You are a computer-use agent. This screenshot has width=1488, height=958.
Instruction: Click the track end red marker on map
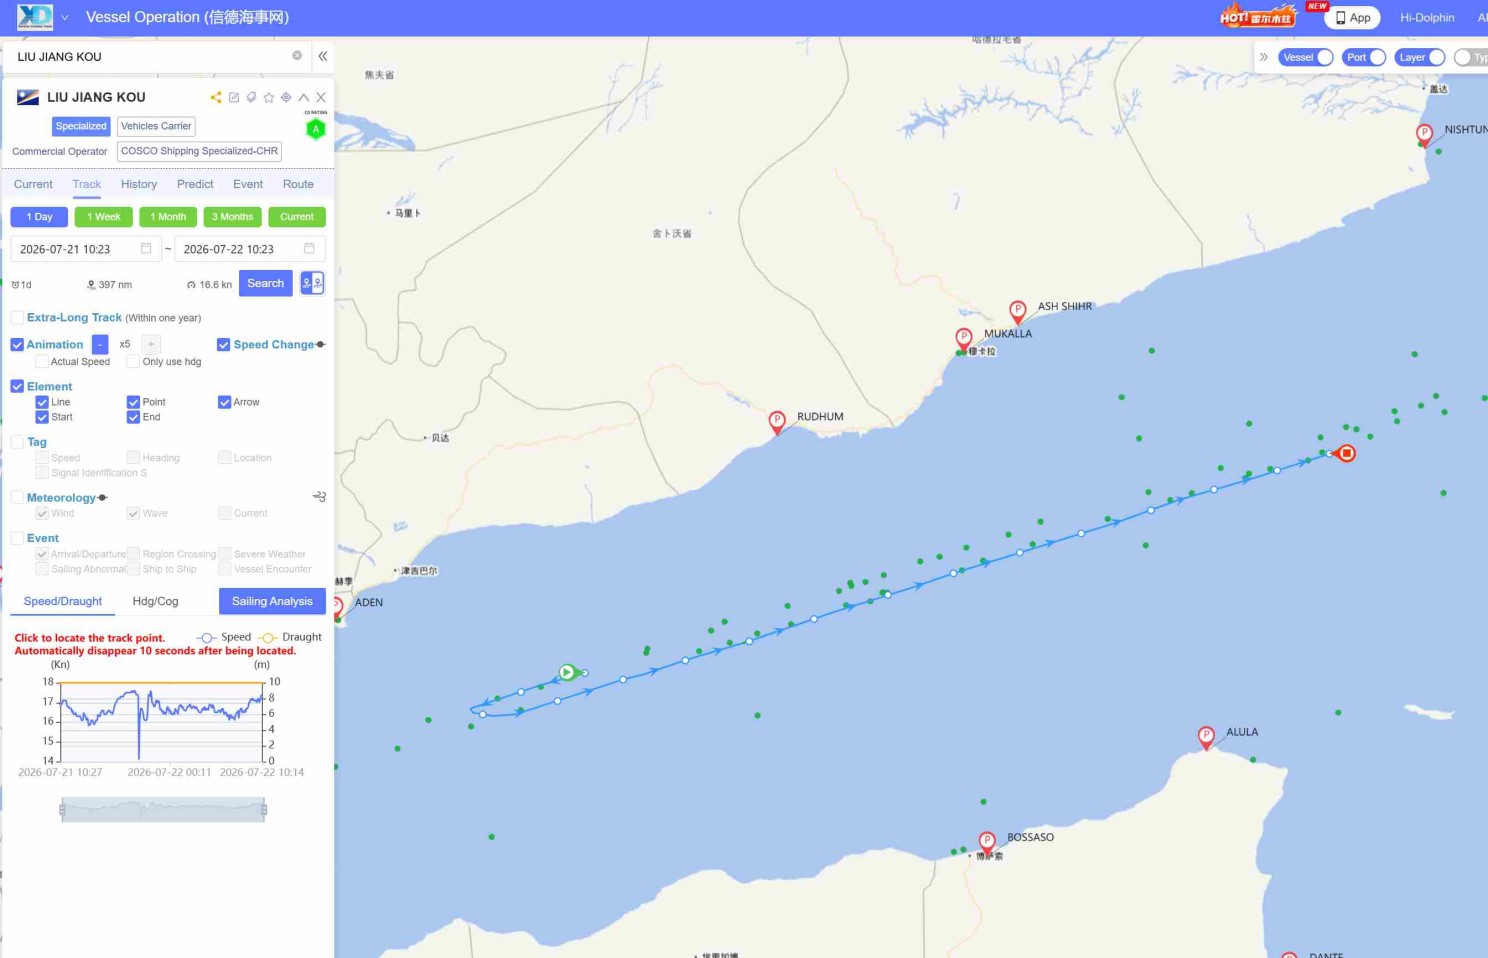(x=1347, y=453)
